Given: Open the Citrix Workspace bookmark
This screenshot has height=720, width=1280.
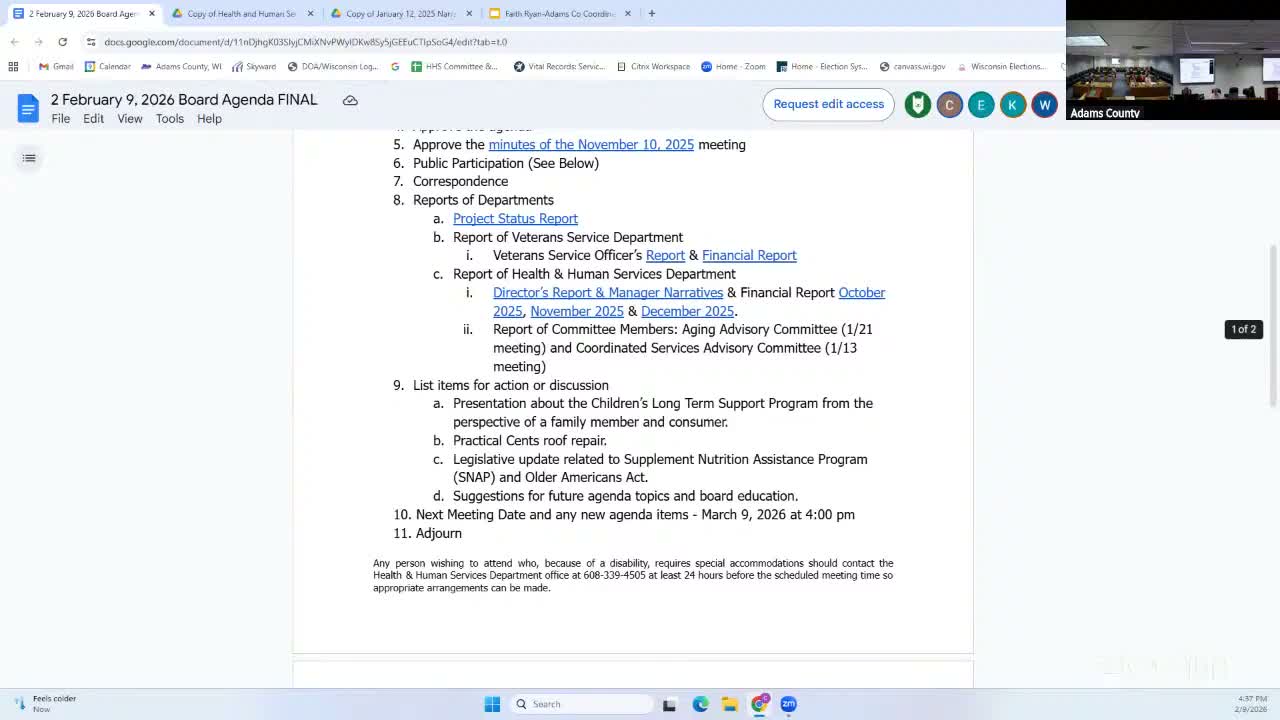Looking at the screenshot, I should click(653, 67).
